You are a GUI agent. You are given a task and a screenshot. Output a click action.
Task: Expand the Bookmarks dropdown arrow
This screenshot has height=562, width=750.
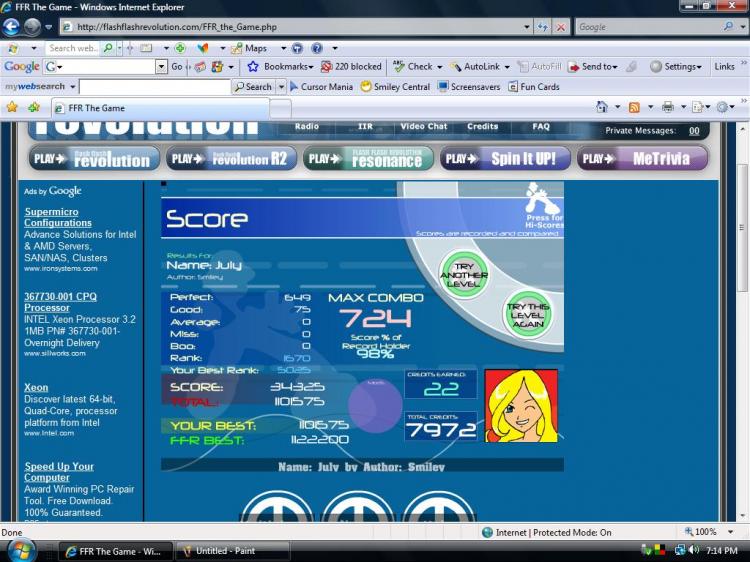point(311,67)
